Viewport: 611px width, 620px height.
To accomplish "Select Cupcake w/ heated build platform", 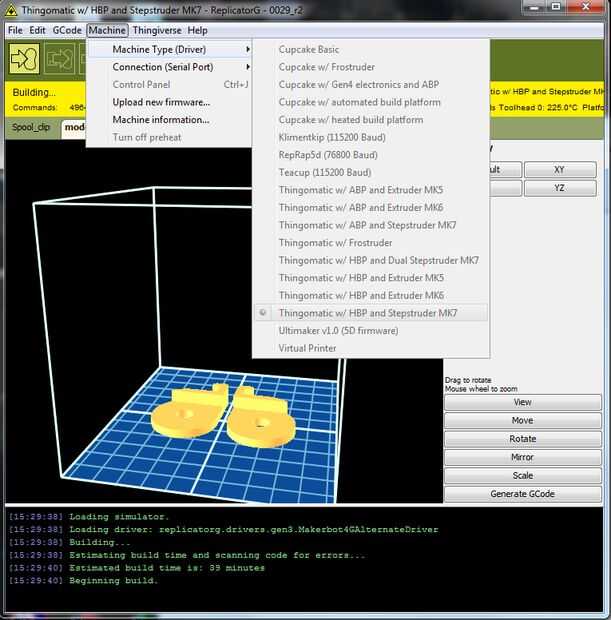I will click(x=371, y=119).
